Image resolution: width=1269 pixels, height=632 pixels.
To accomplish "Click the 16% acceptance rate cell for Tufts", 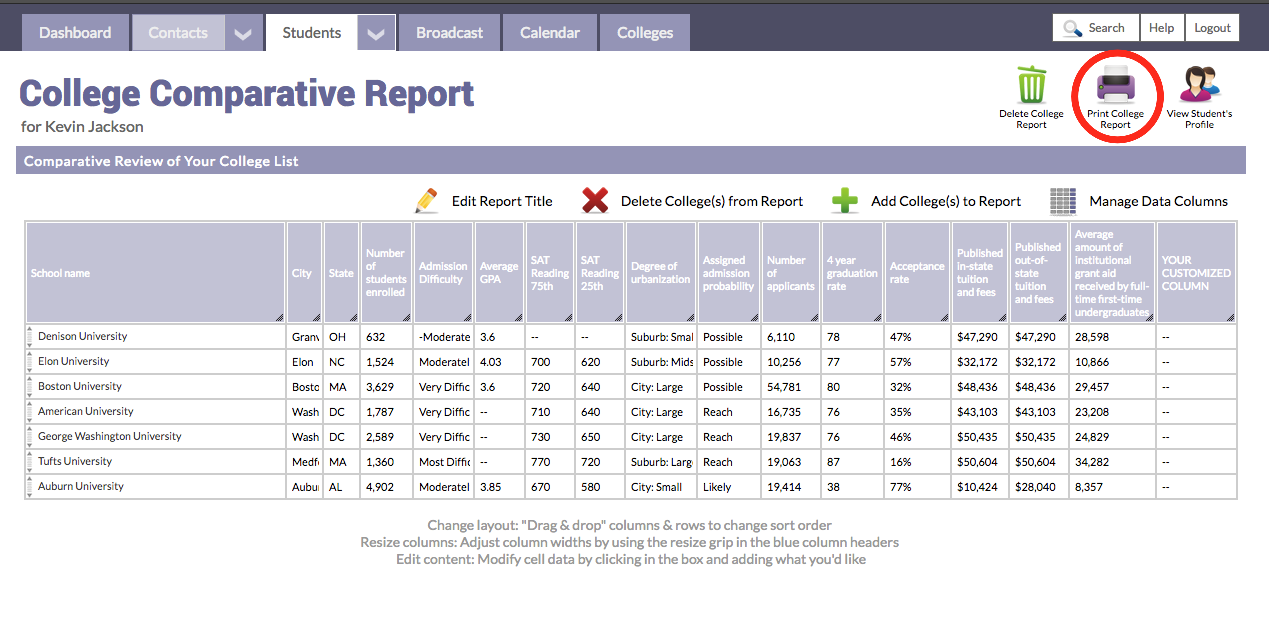I will tap(918, 462).
